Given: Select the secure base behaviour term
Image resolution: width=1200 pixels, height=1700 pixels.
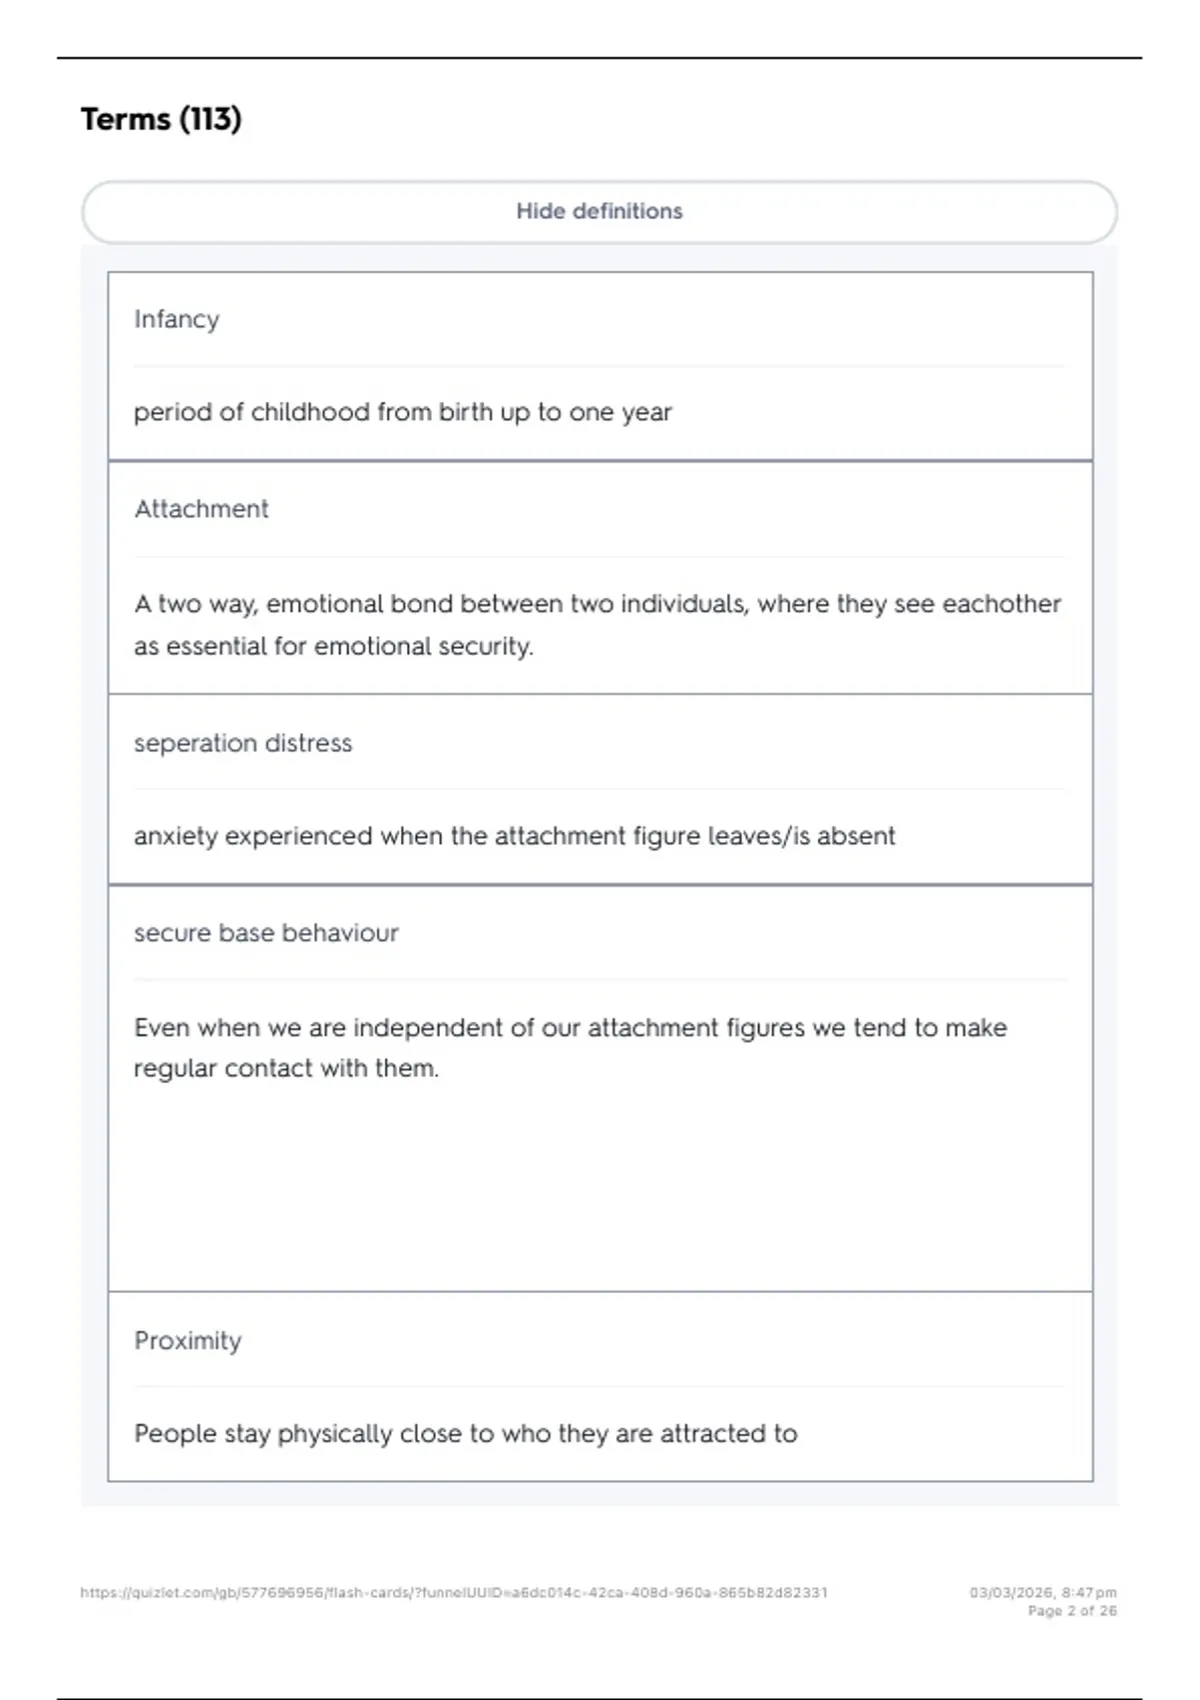Looking at the screenshot, I should click(266, 933).
